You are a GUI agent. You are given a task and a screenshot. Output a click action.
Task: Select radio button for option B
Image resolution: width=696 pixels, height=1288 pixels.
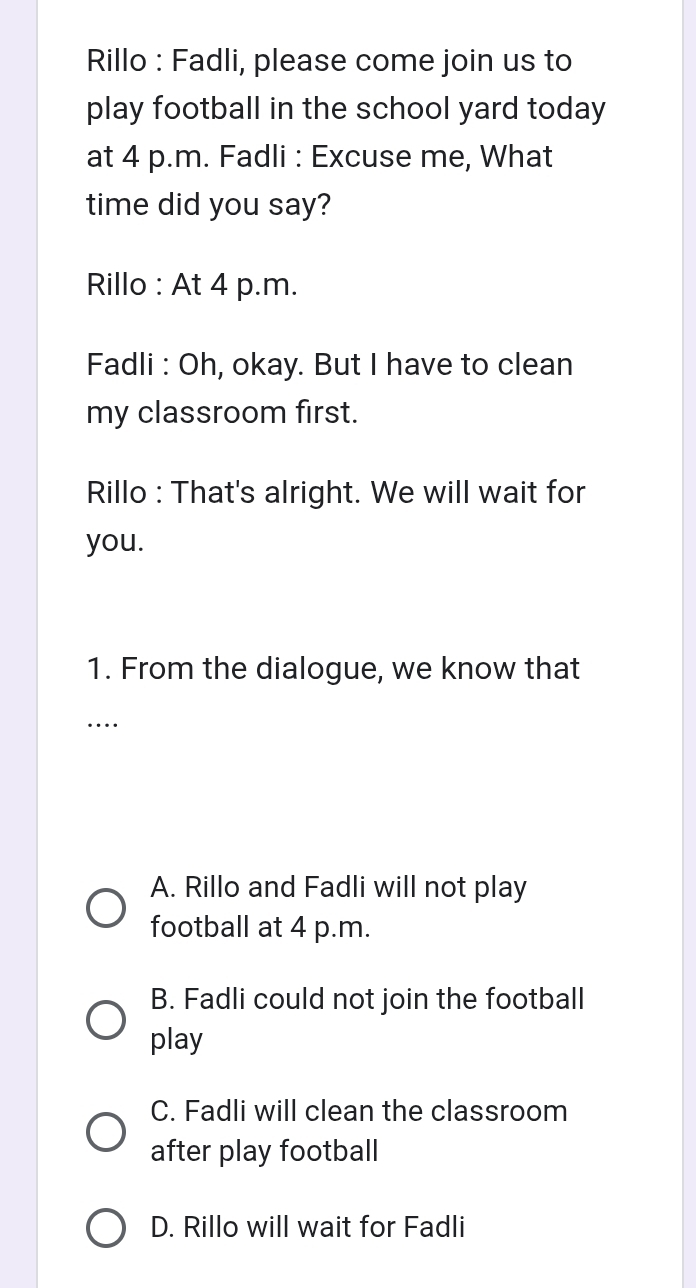(x=105, y=1019)
